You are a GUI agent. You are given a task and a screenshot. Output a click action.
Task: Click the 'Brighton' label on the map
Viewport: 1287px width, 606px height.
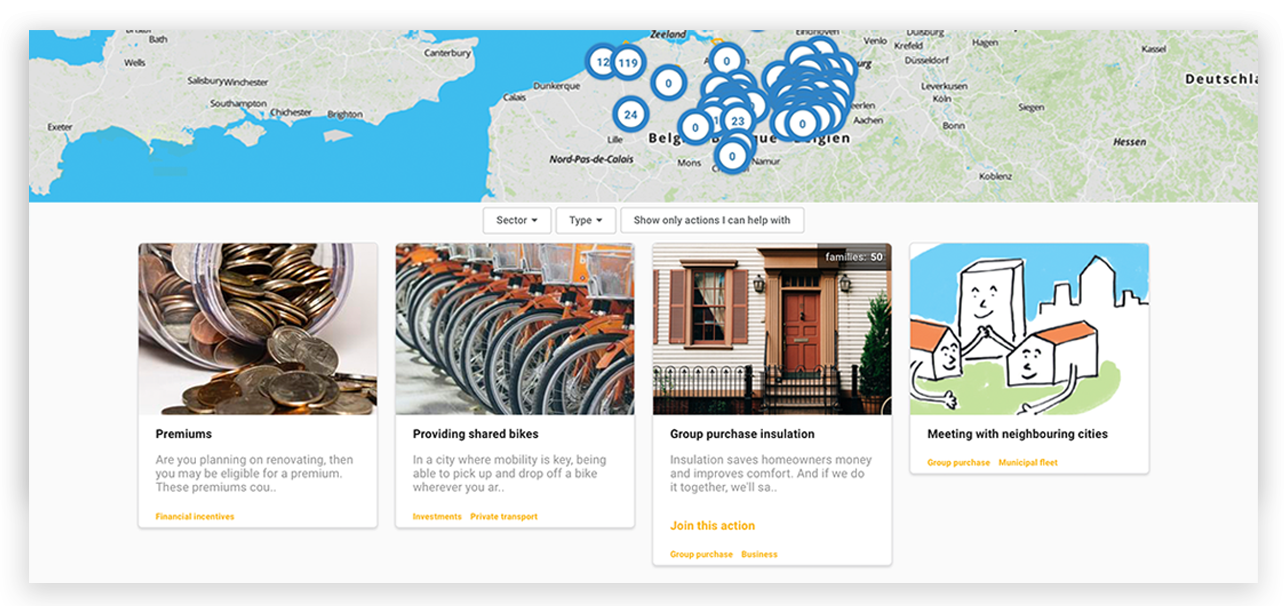pyautogui.click(x=345, y=114)
